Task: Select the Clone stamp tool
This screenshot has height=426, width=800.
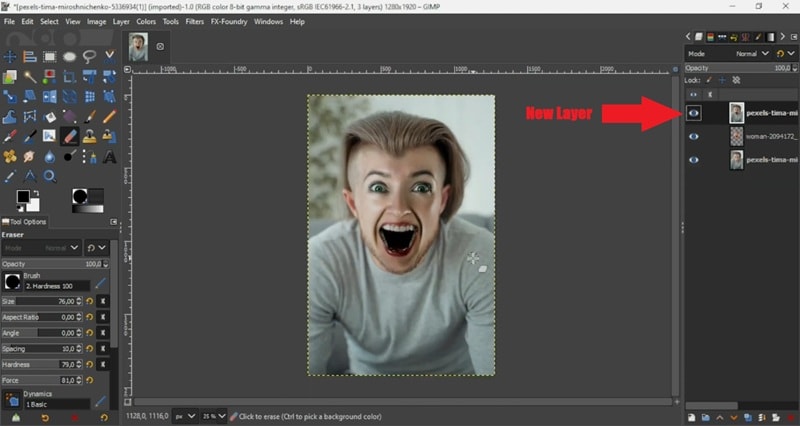Action: (x=89, y=136)
